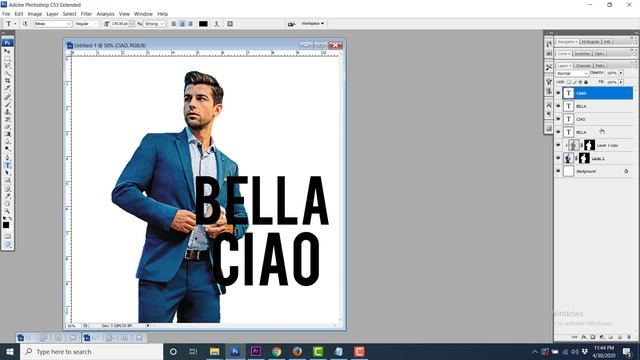640x360 pixels.
Task: Toggle the Character and Paragraph palettes
Action: coord(230,24)
